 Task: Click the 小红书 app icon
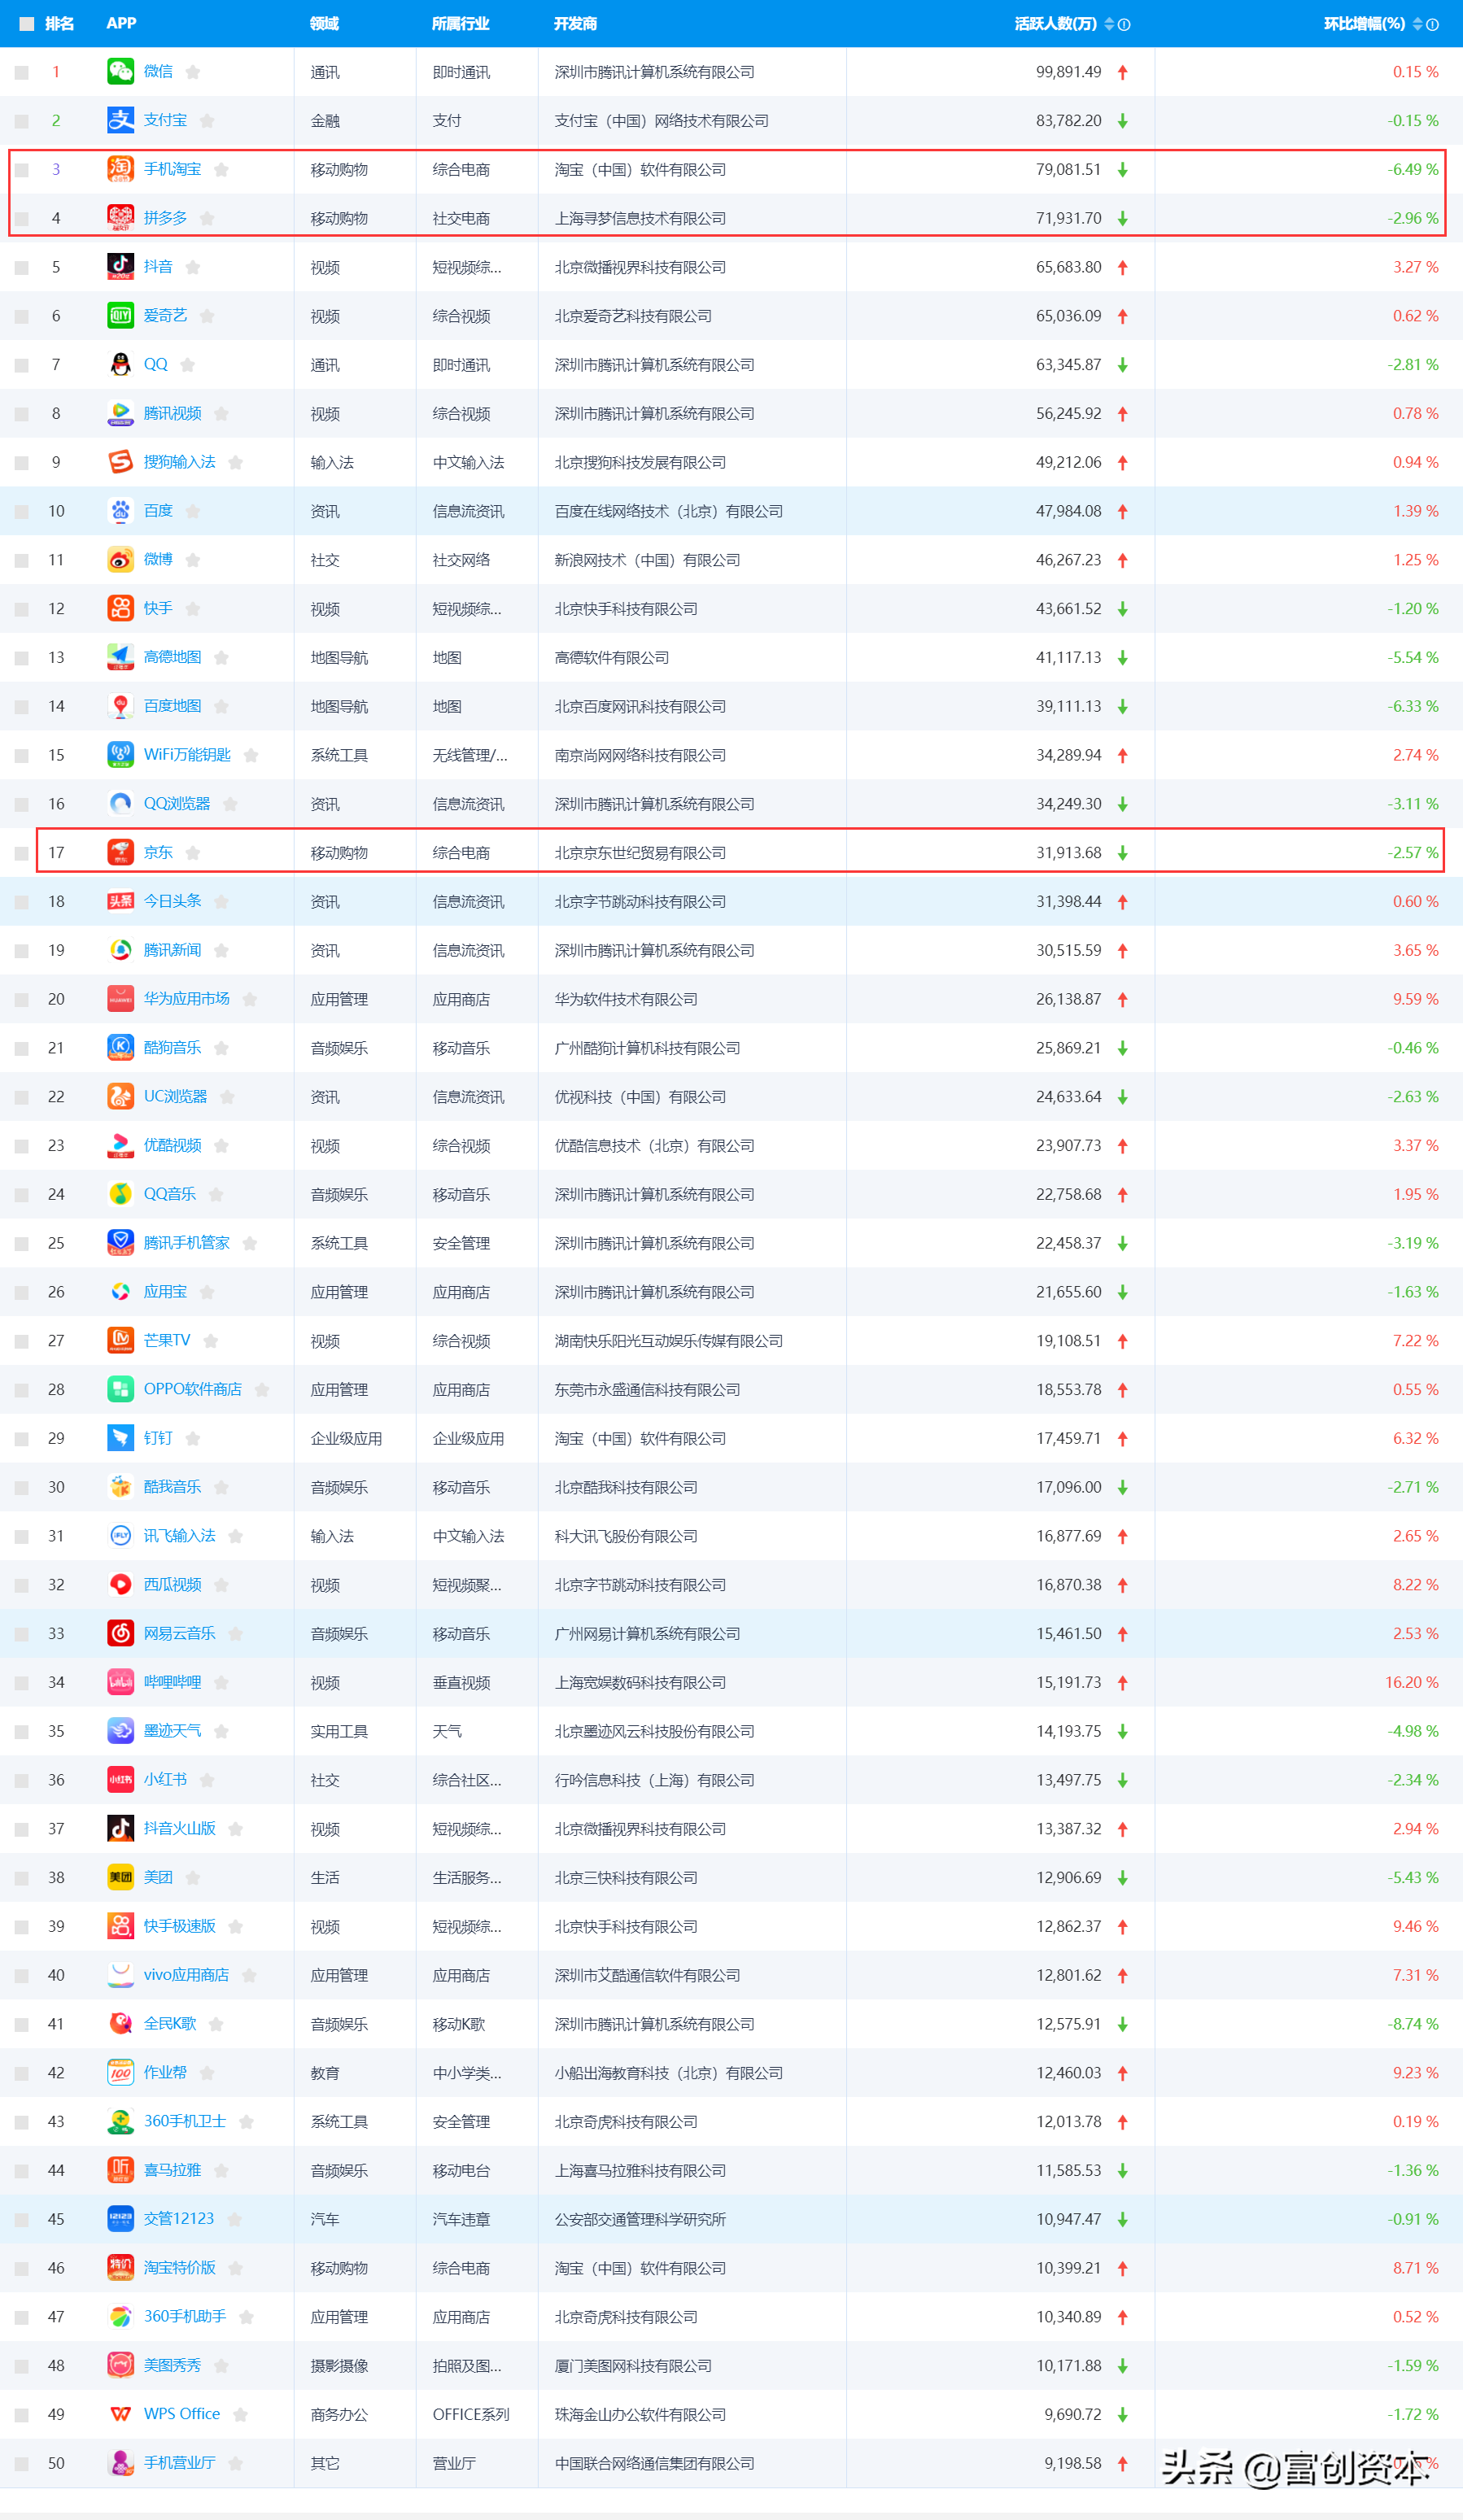(x=120, y=1779)
